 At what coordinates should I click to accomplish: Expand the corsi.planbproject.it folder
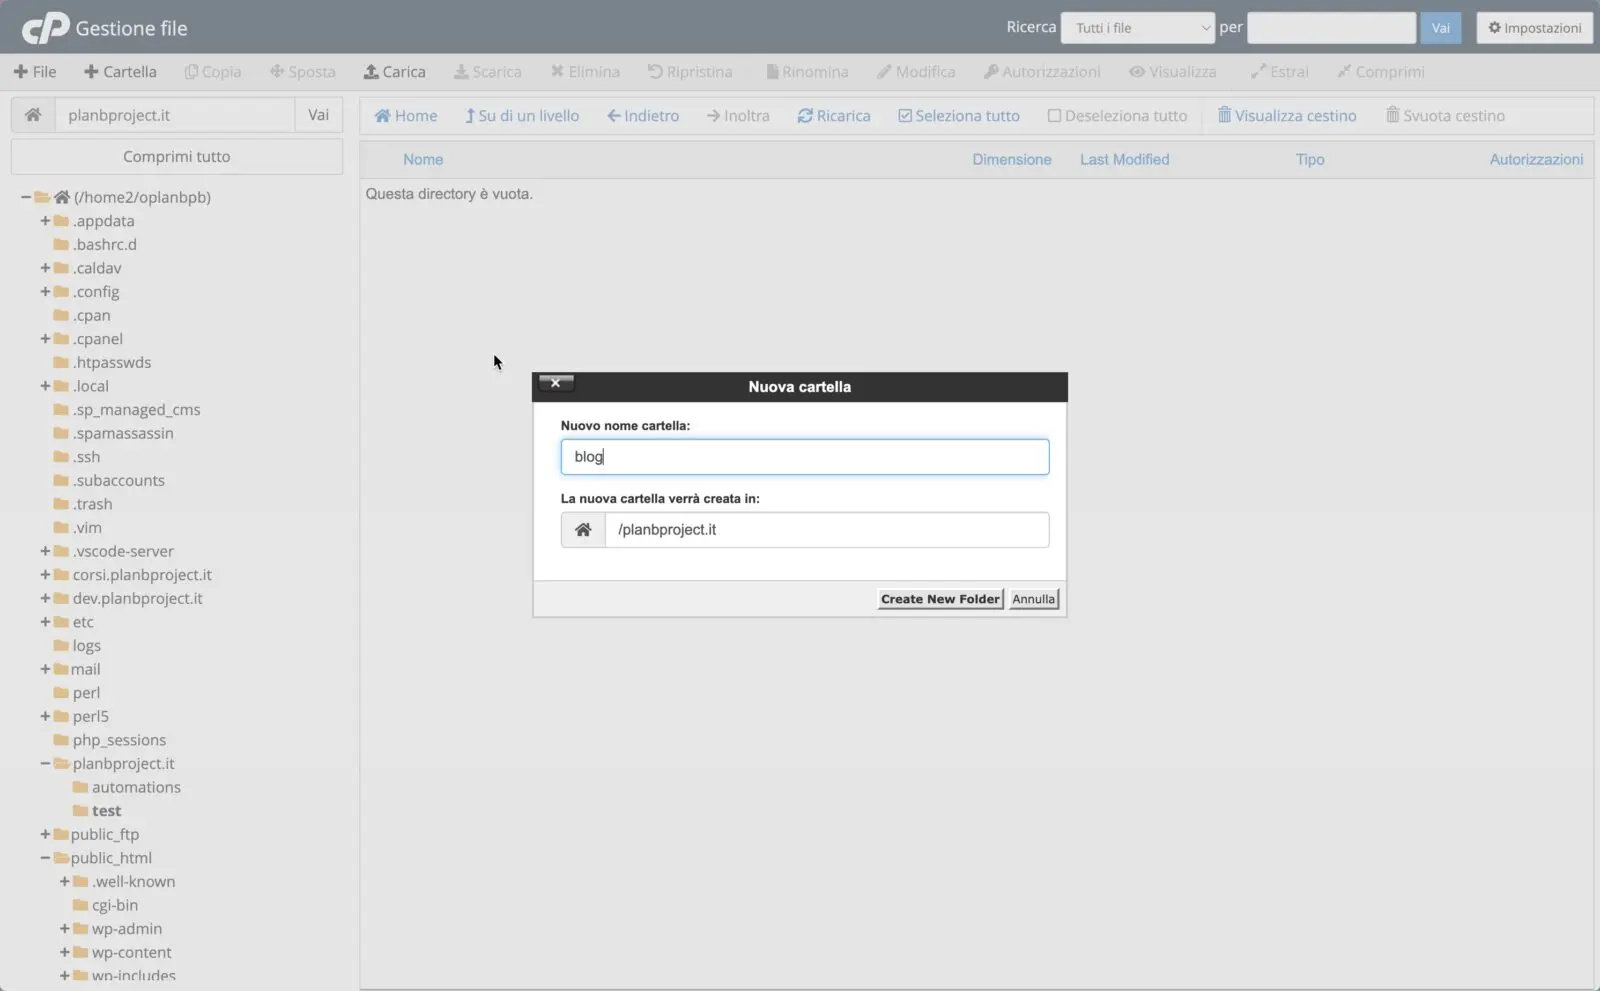point(45,575)
